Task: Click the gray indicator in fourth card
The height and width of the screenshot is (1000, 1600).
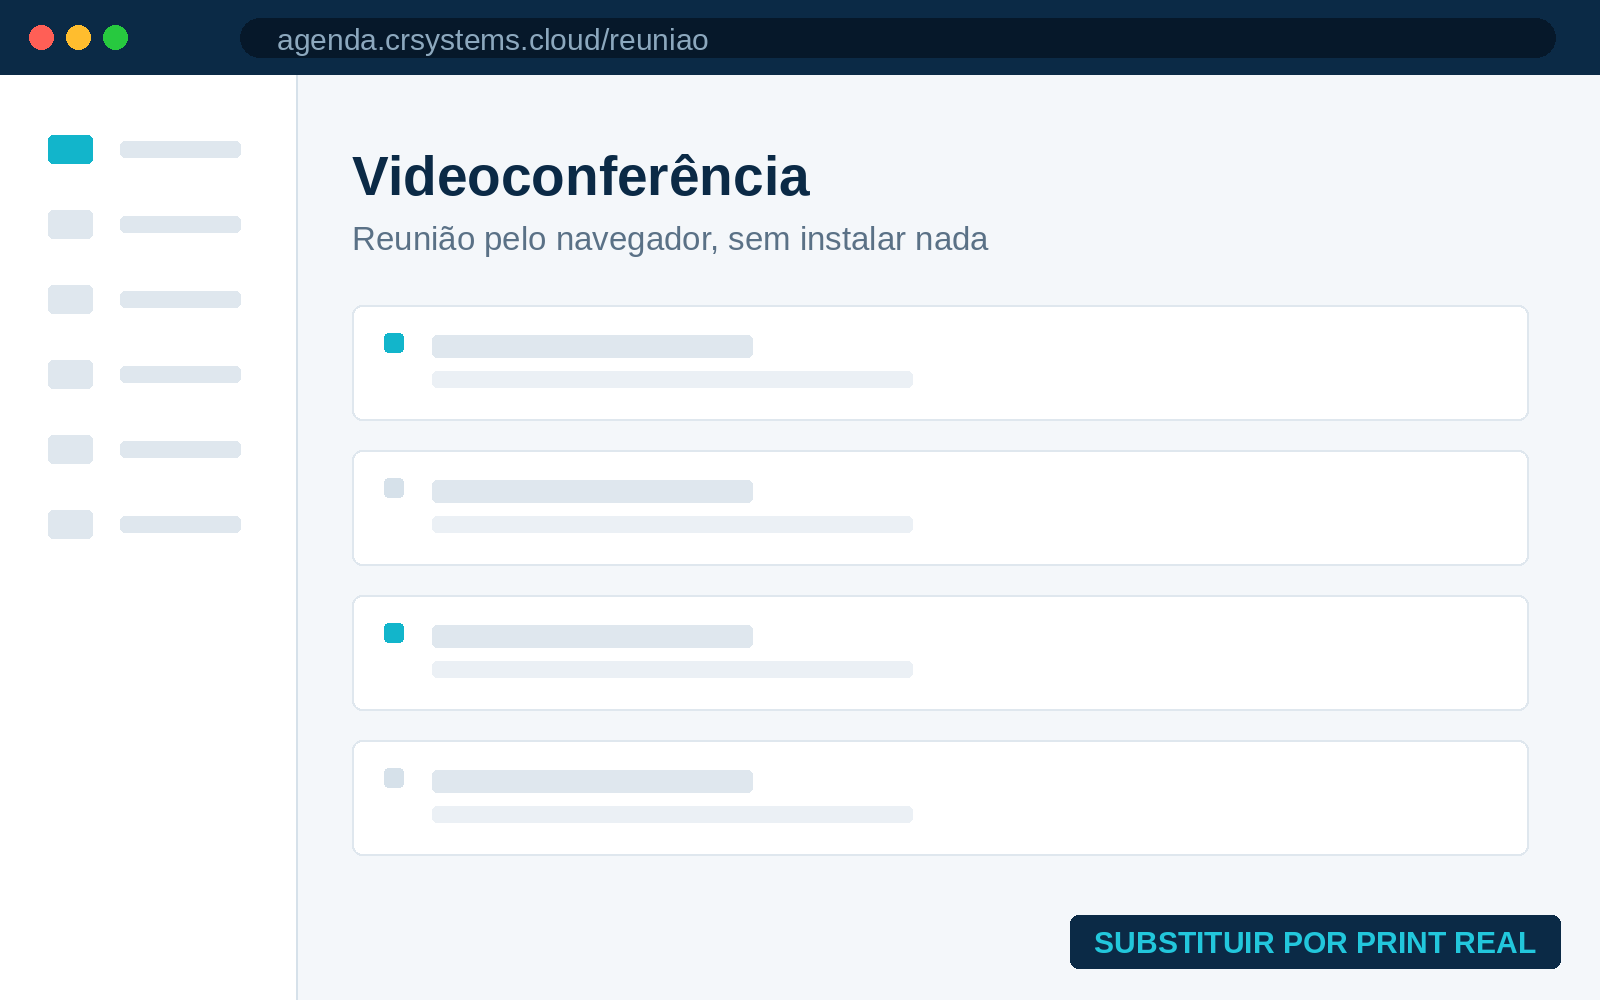Action: pos(394,778)
